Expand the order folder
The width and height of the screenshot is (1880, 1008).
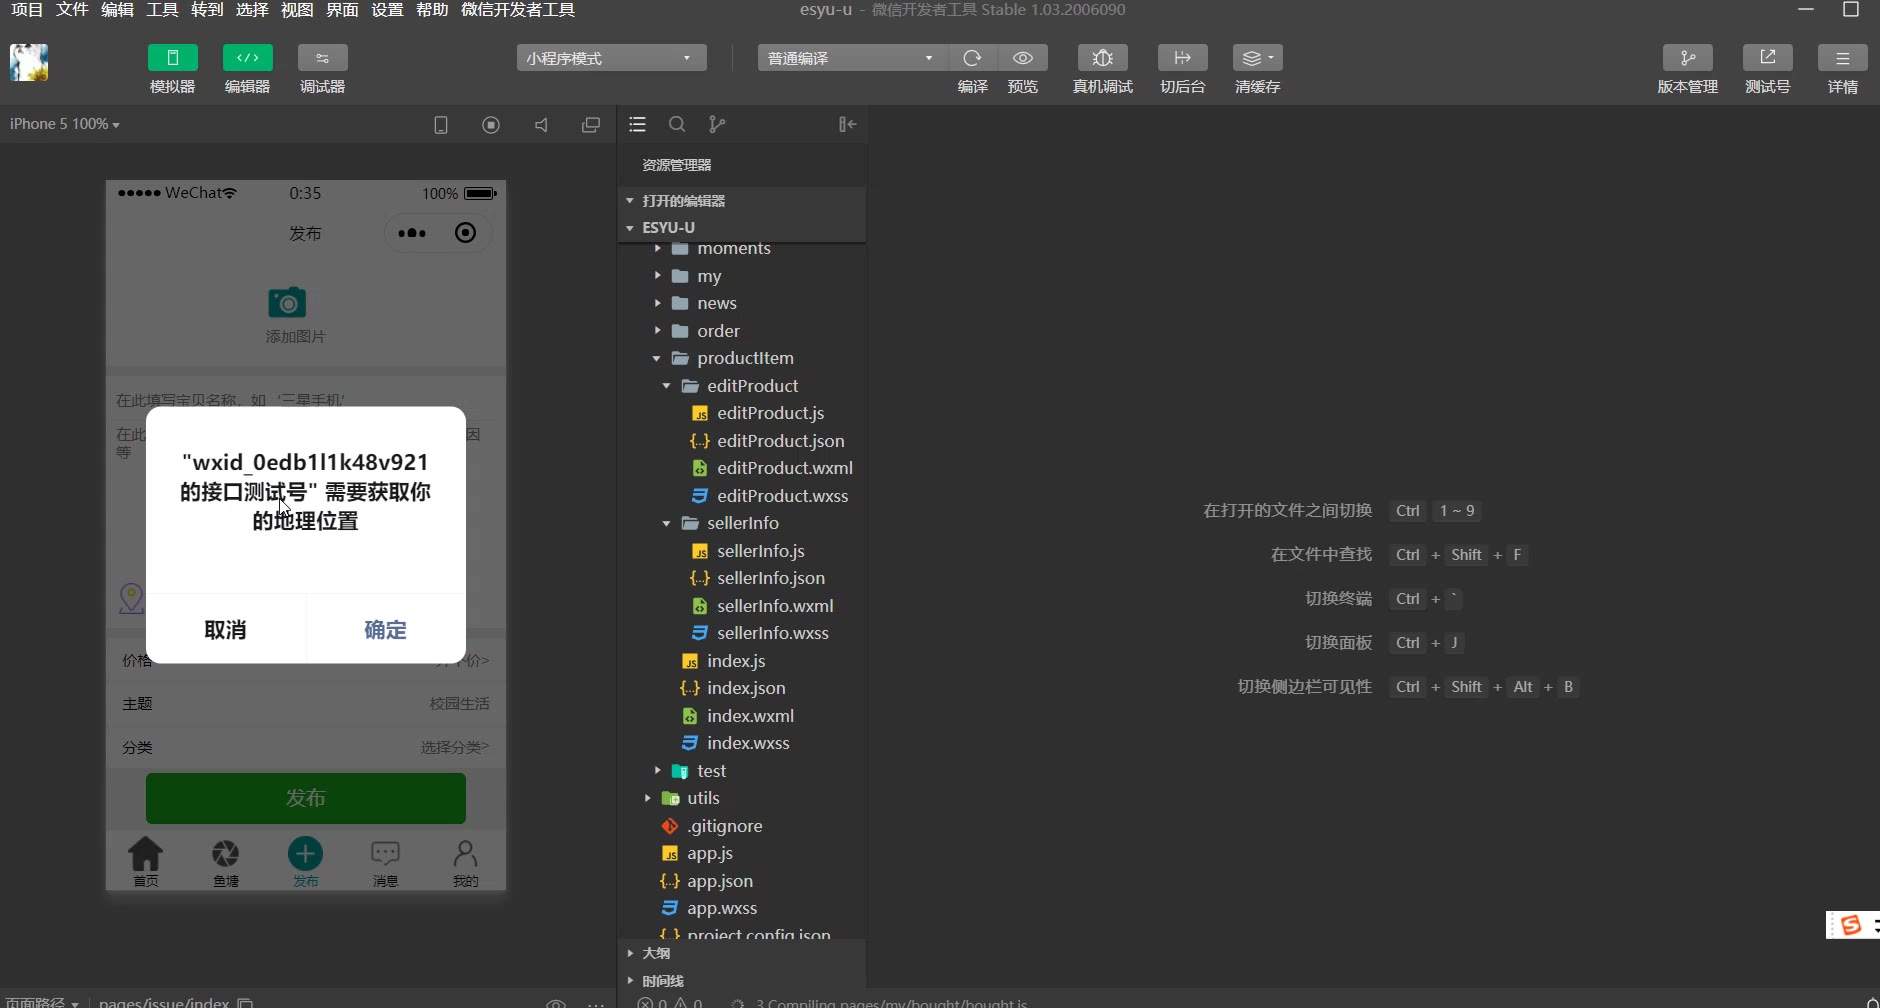tap(741, 331)
